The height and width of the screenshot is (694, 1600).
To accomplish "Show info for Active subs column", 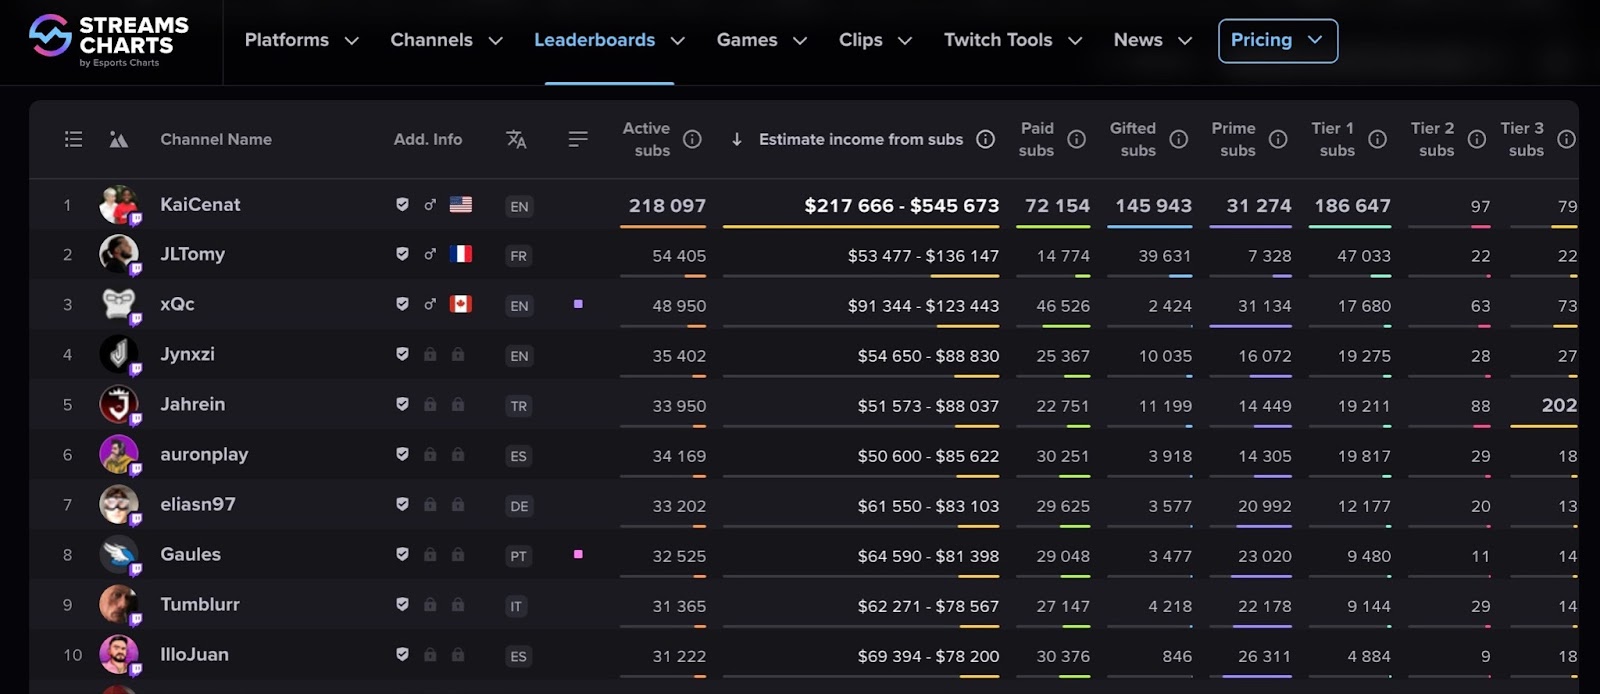I will (692, 139).
